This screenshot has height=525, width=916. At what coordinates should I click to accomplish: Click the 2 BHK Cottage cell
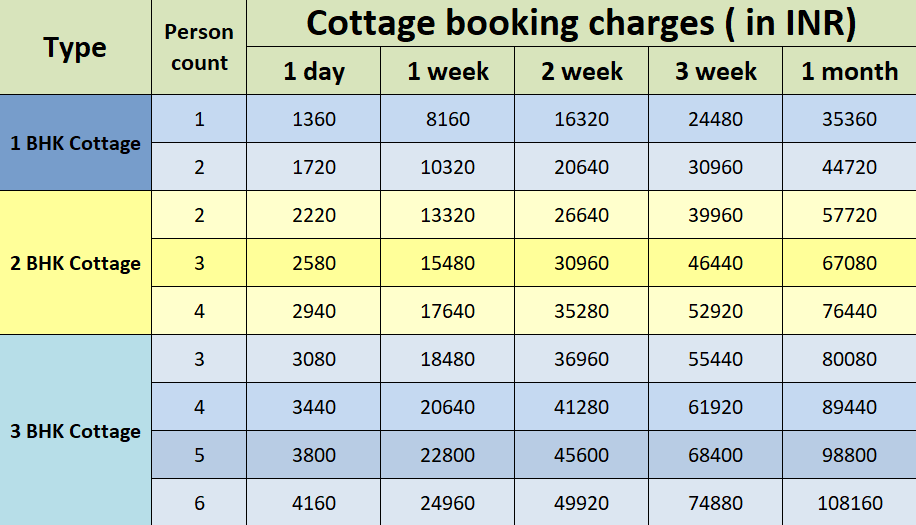[x=75, y=263]
